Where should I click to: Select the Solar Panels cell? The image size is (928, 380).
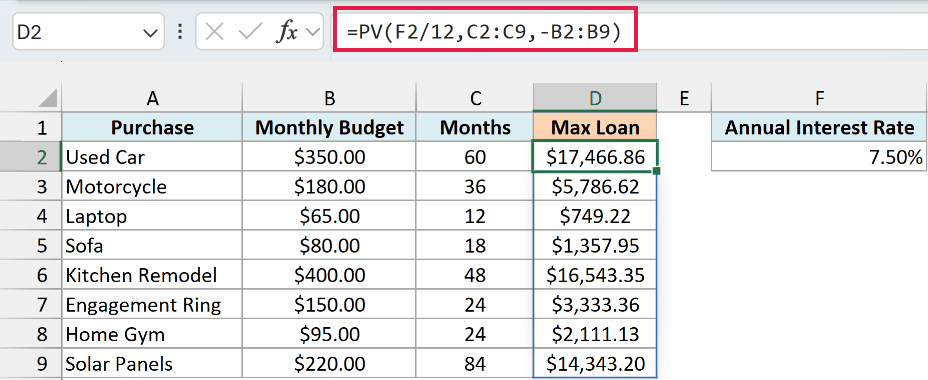(152, 363)
